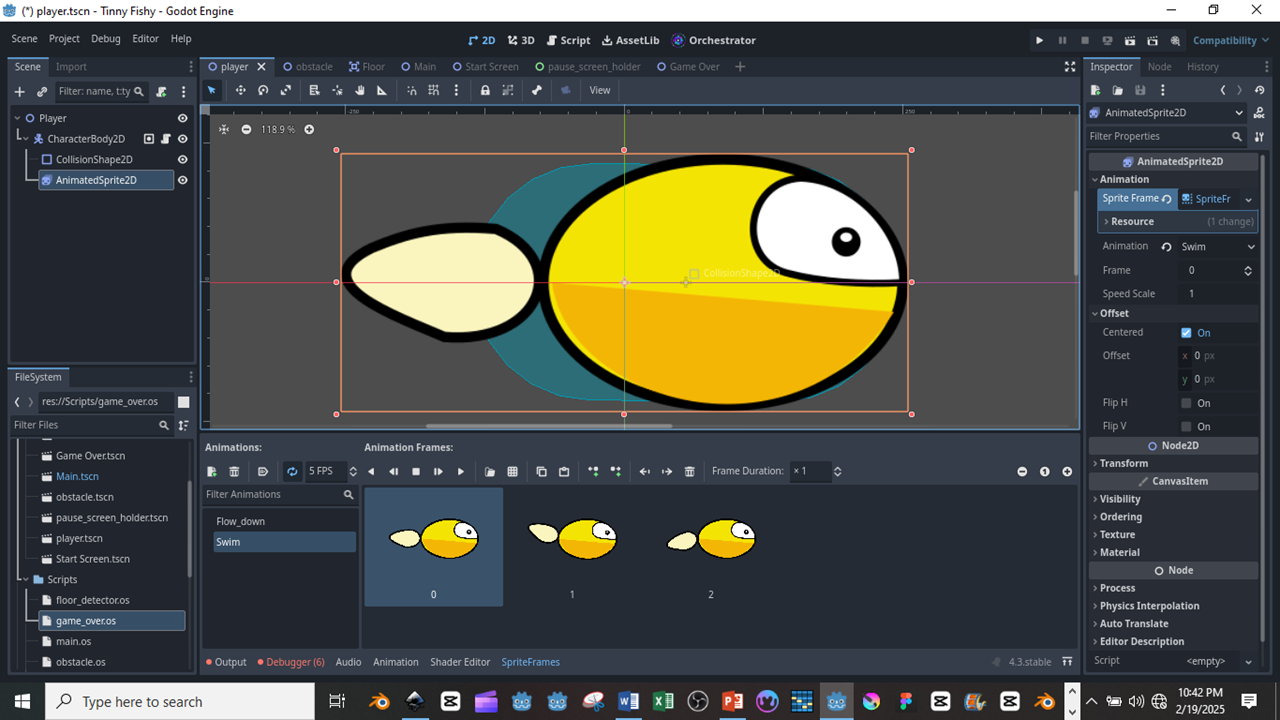Run the project with Play button
The height and width of the screenshot is (720, 1280).
click(1039, 40)
